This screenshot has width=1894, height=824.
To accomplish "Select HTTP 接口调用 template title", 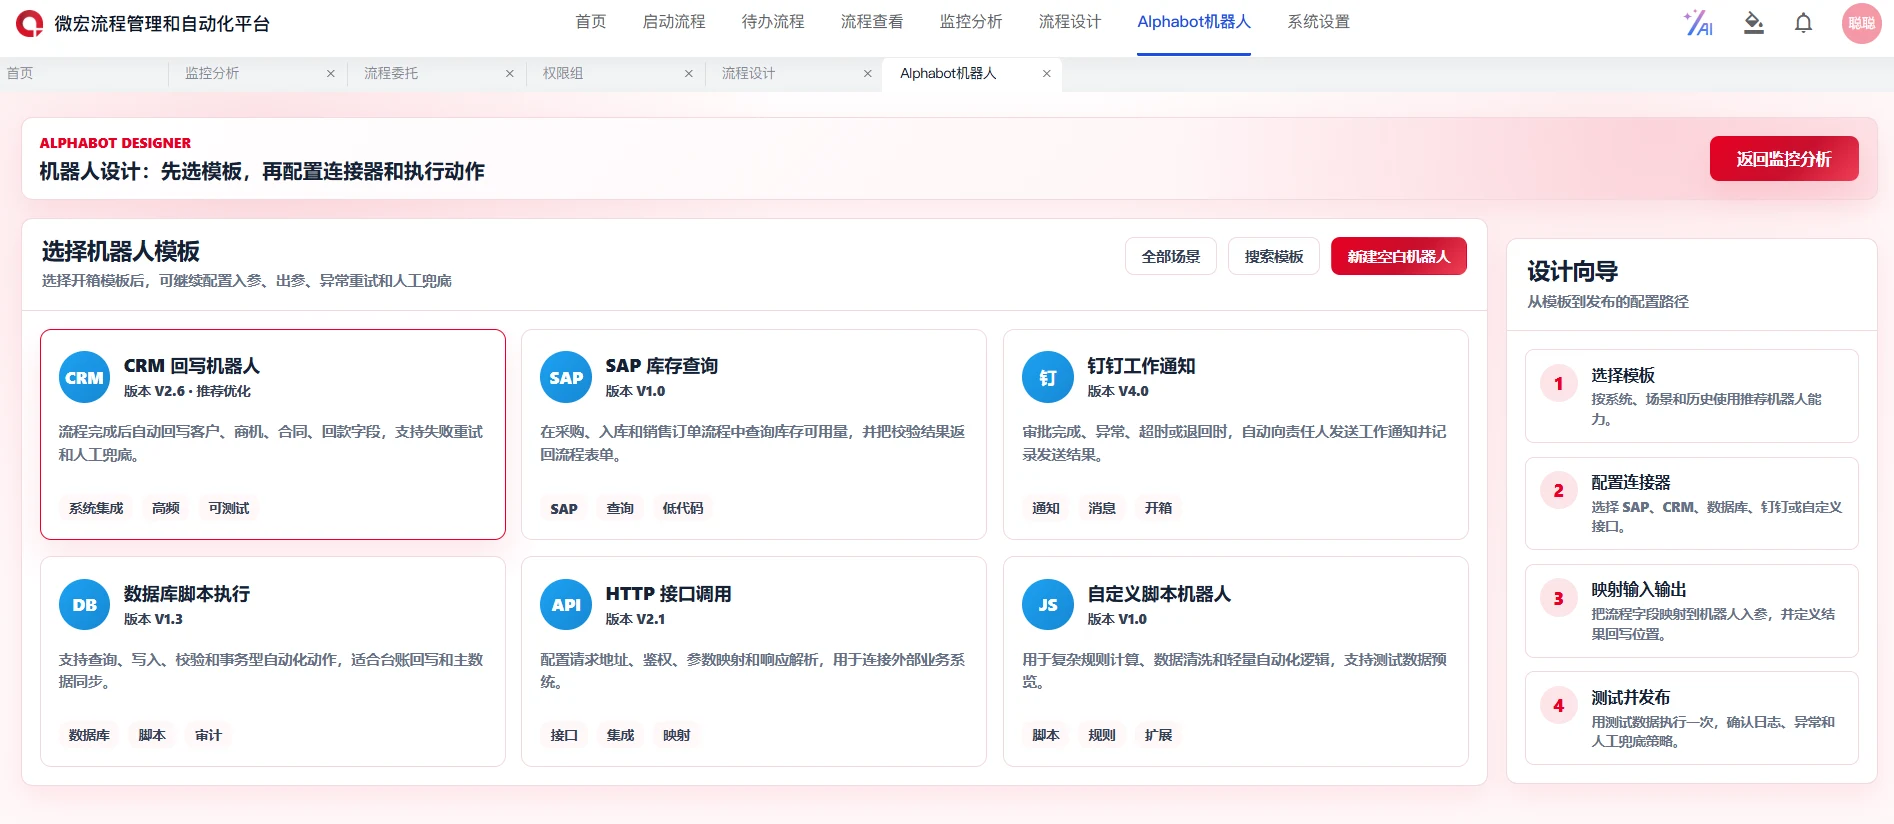I will click(668, 594).
